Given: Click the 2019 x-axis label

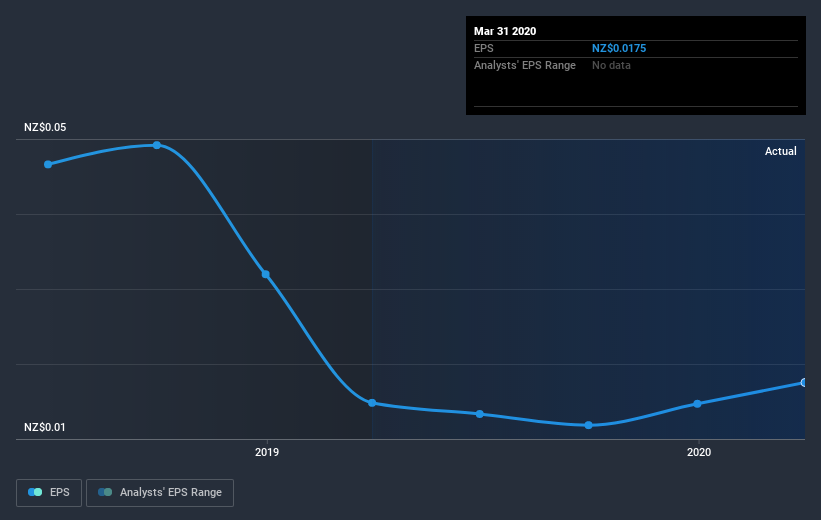Looking at the screenshot, I should 267,452.
